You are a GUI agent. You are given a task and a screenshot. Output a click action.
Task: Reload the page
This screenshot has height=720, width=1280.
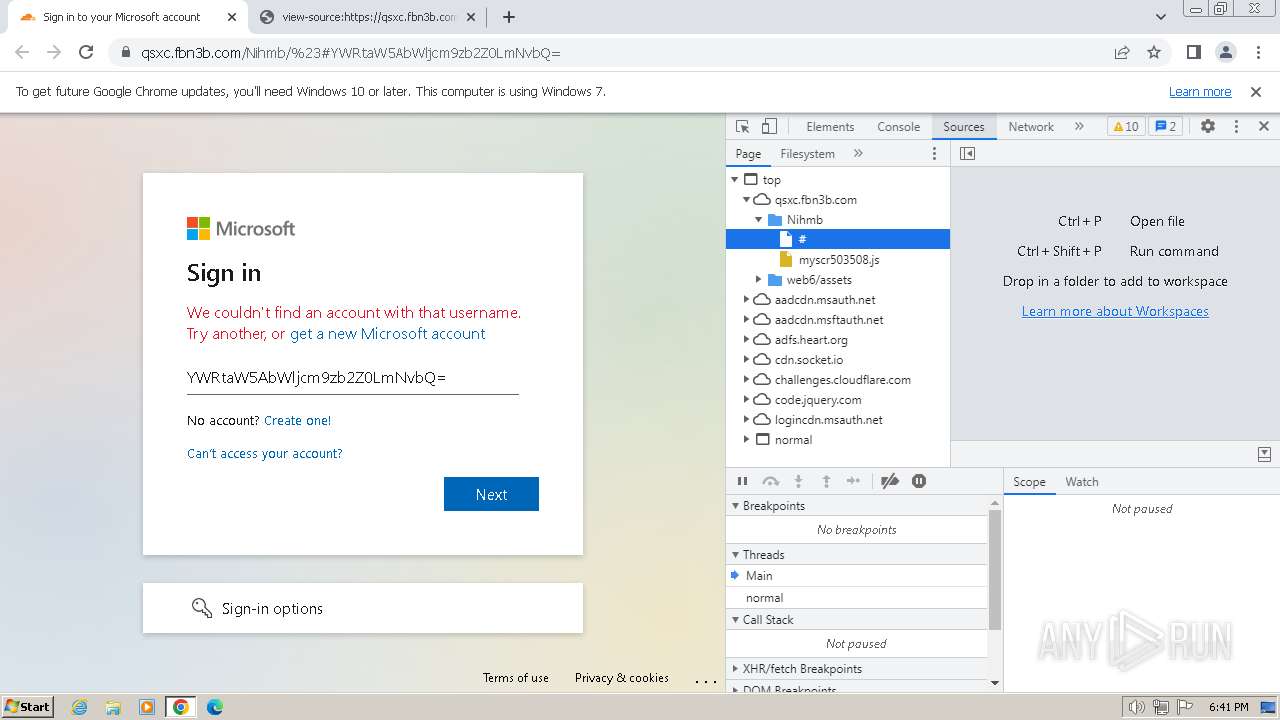(x=86, y=52)
